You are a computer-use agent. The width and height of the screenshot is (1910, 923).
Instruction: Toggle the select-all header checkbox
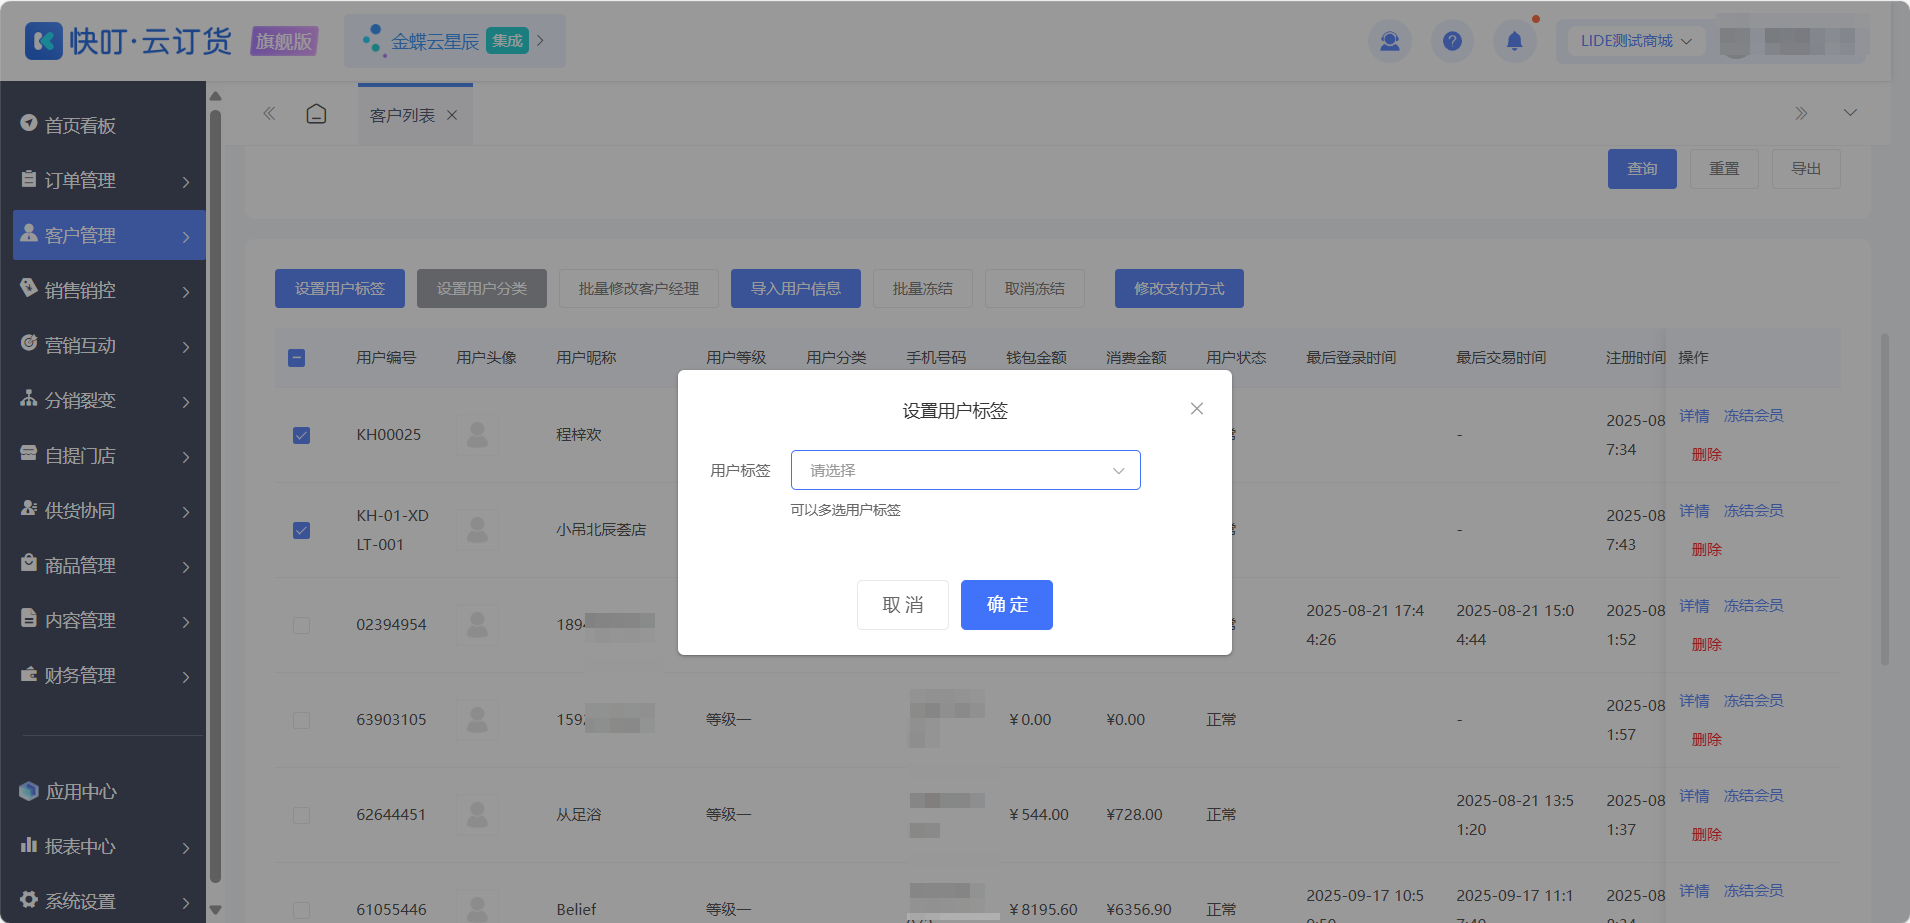point(296,358)
